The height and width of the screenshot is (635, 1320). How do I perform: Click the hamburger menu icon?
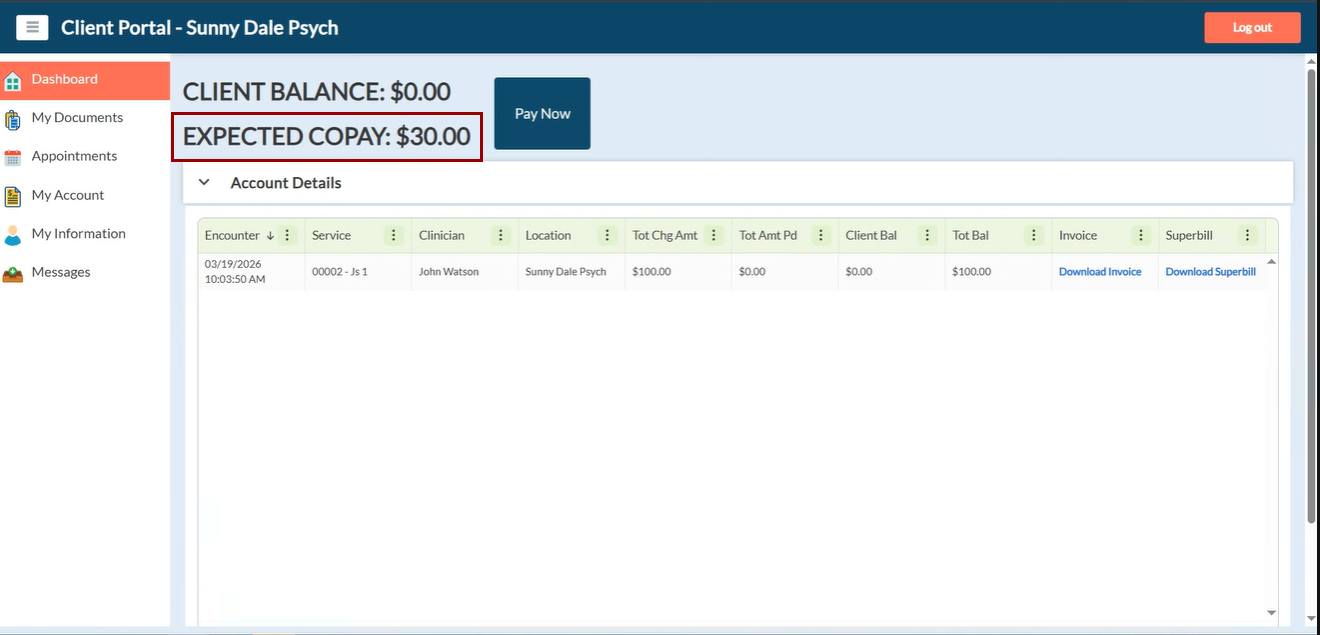(32, 27)
